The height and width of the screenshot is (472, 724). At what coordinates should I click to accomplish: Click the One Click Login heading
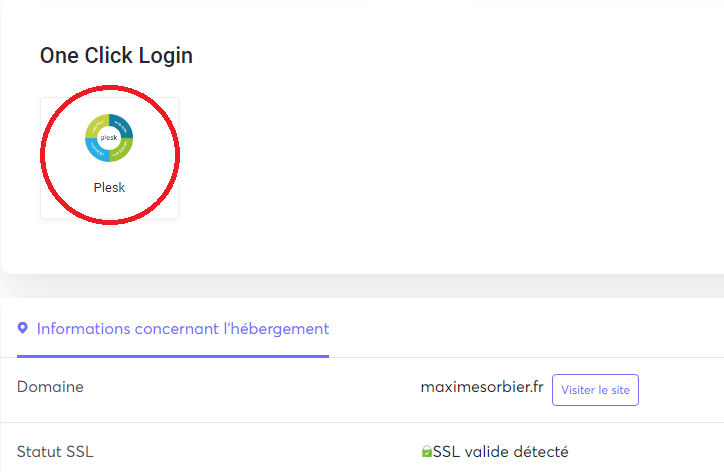click(116, 56)
